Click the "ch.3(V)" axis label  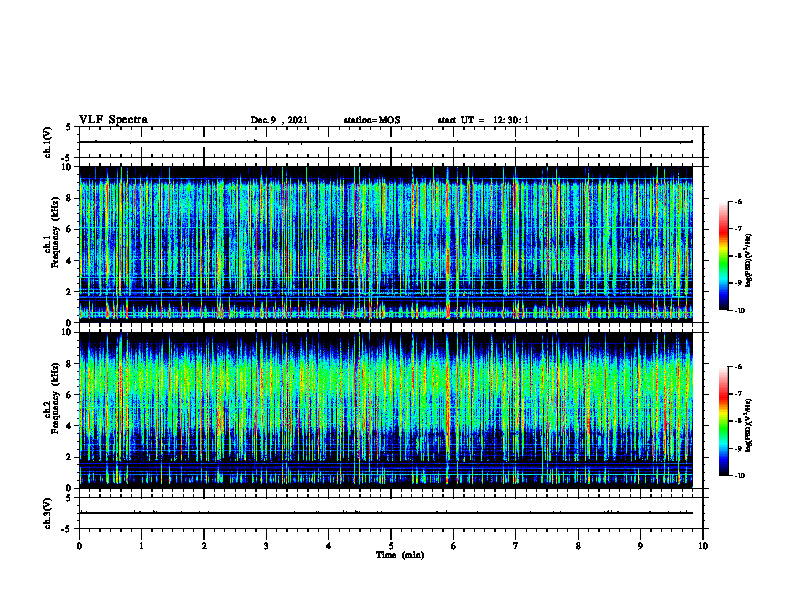tap(47, 513)
